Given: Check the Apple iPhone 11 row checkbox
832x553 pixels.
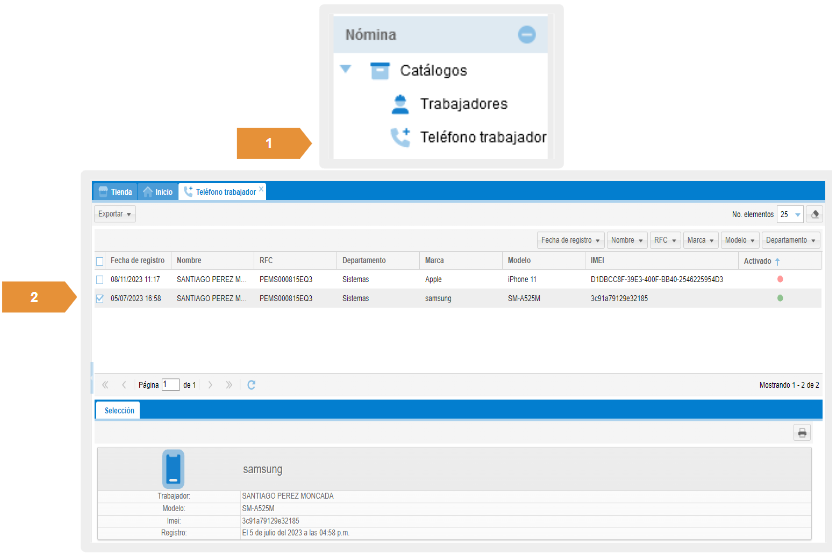Looking at the screenshot, I should coord(99,279).
